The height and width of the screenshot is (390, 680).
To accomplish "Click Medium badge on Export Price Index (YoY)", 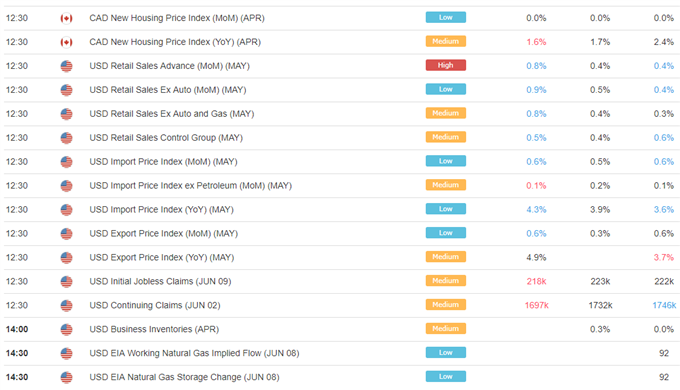I will pyautogui.click(x=446, y=257).
